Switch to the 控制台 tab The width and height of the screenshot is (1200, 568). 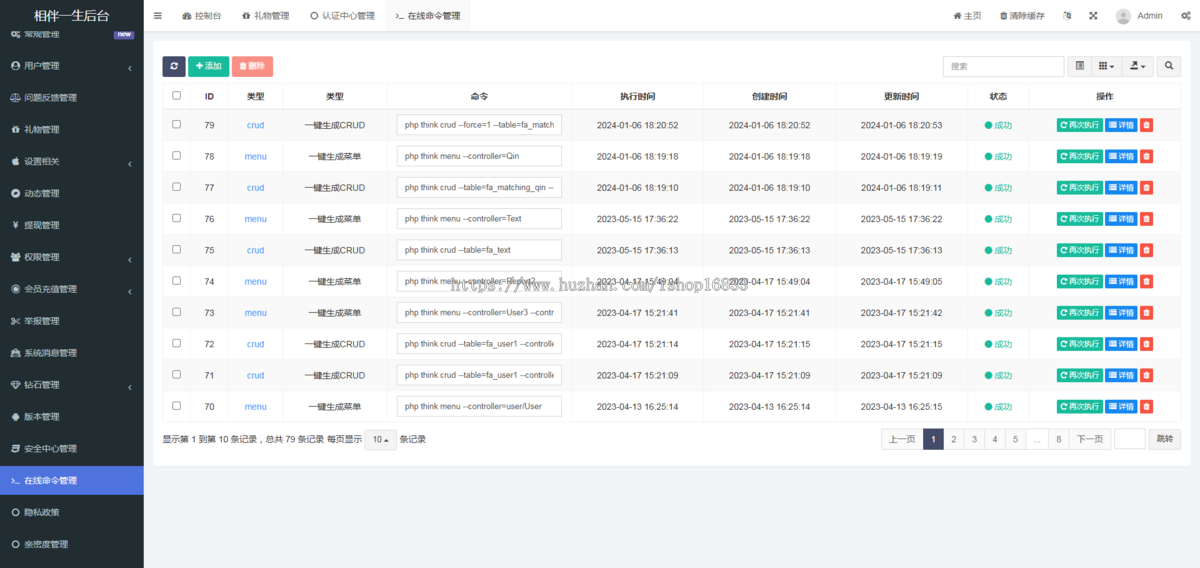tap(202, 16)
